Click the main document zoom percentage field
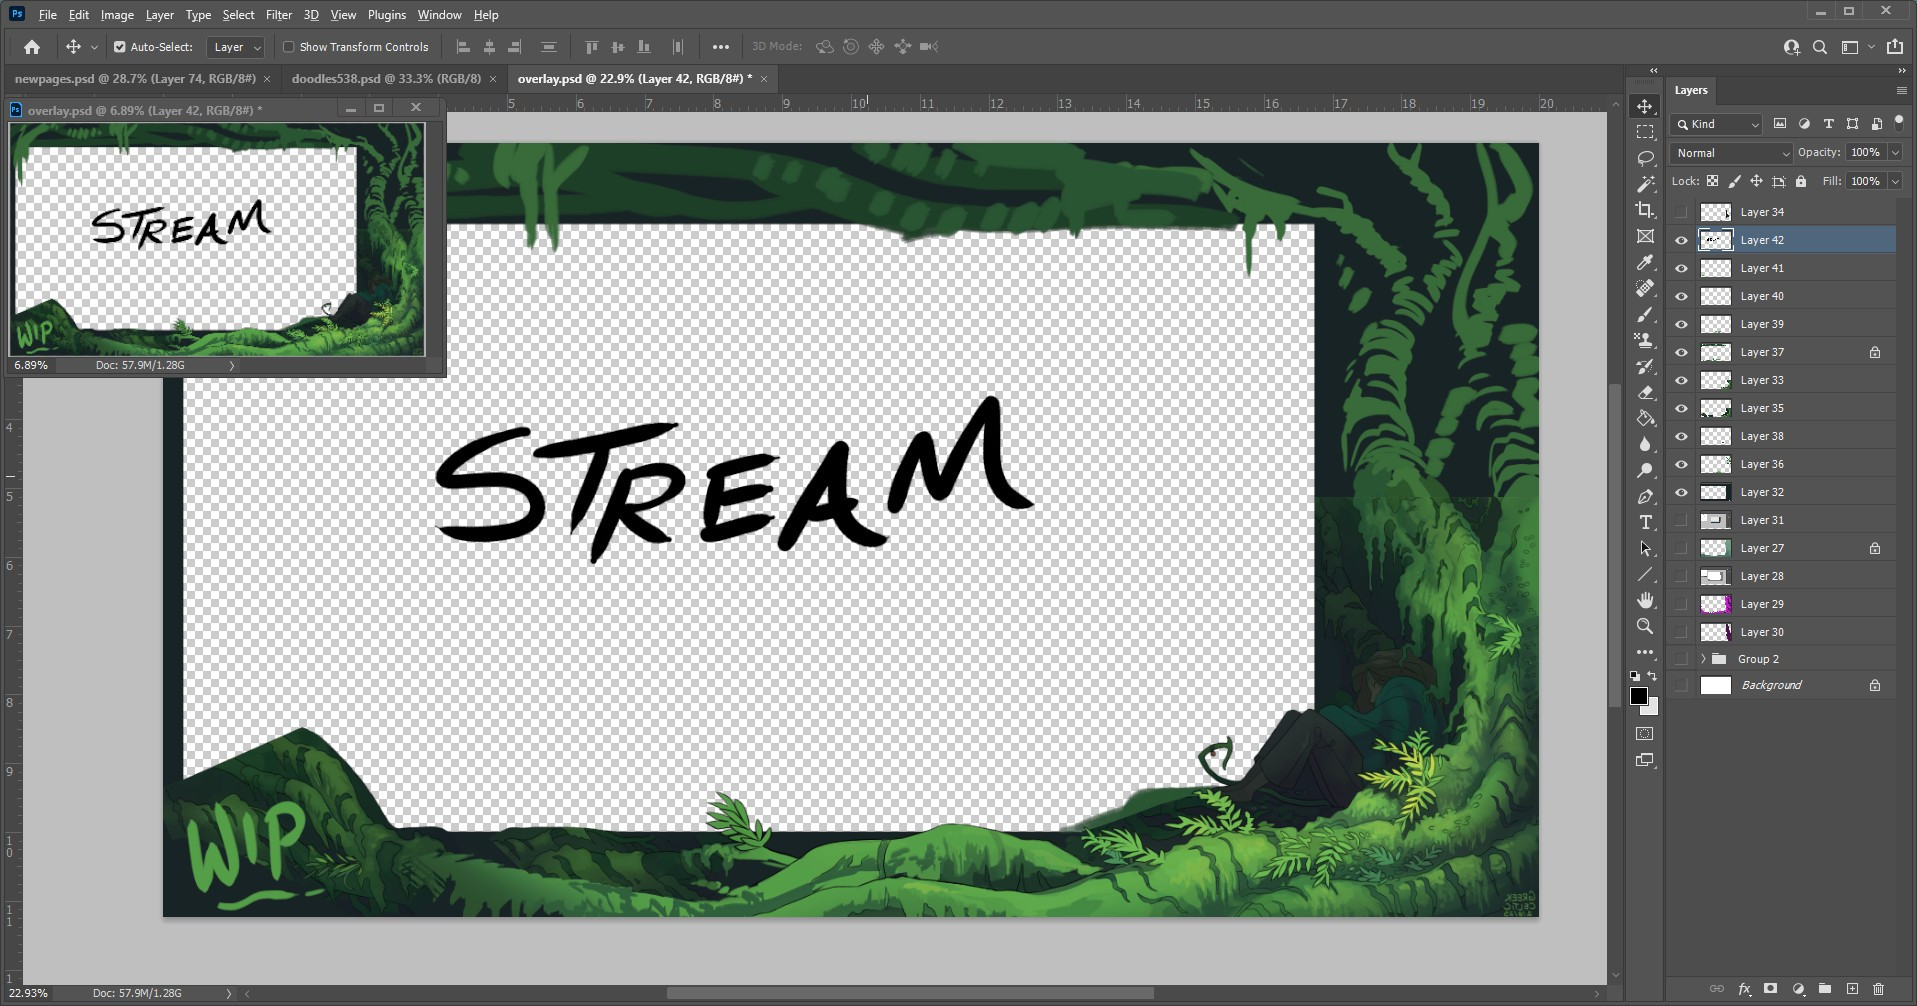 click(28, 993)
